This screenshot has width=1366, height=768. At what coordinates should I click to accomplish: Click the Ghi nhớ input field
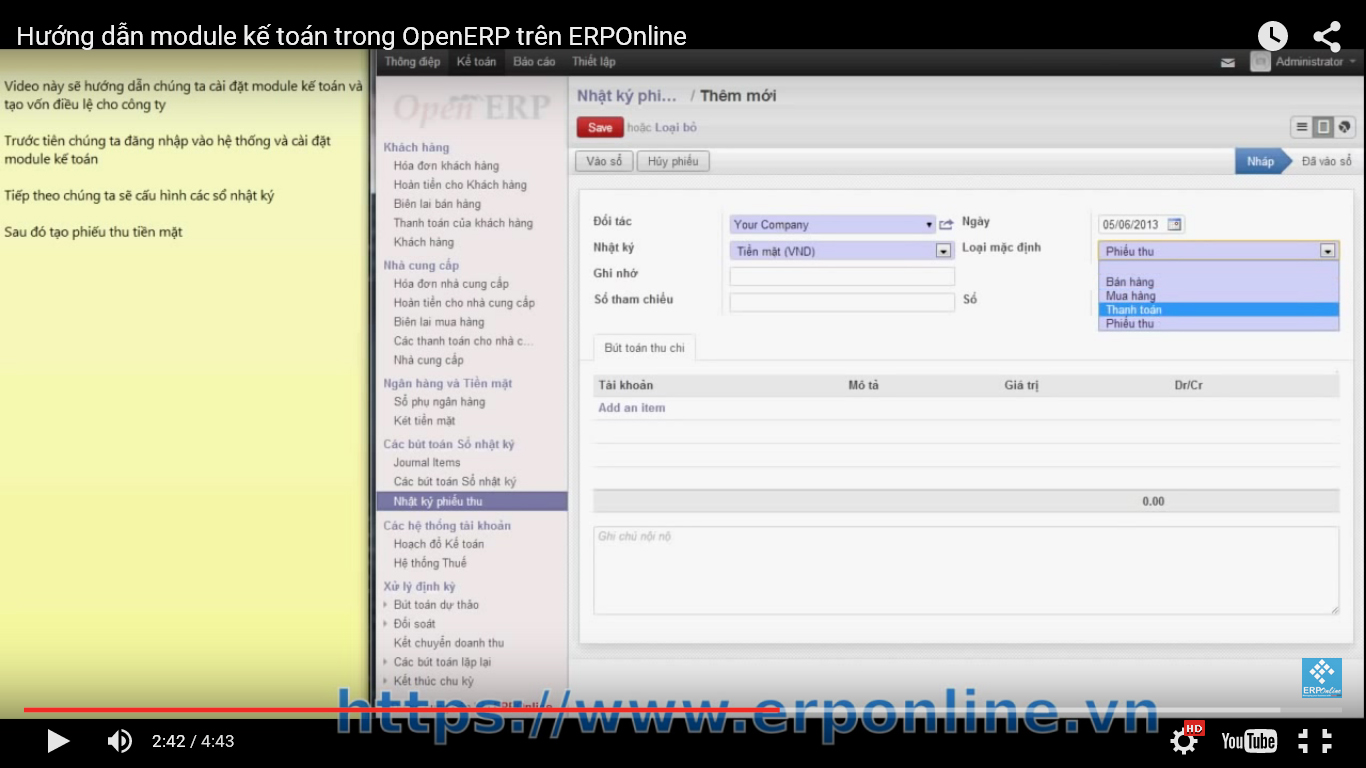[842, 277]
